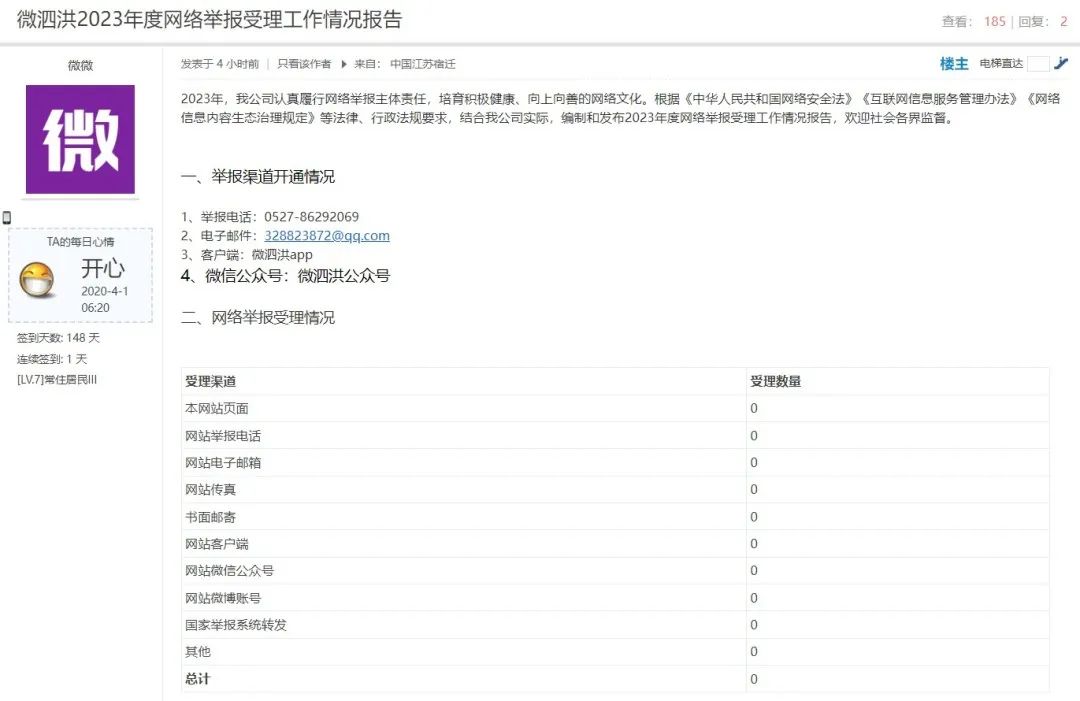
Task: Click the 受理数量 column header
Action: pos(775,381)
